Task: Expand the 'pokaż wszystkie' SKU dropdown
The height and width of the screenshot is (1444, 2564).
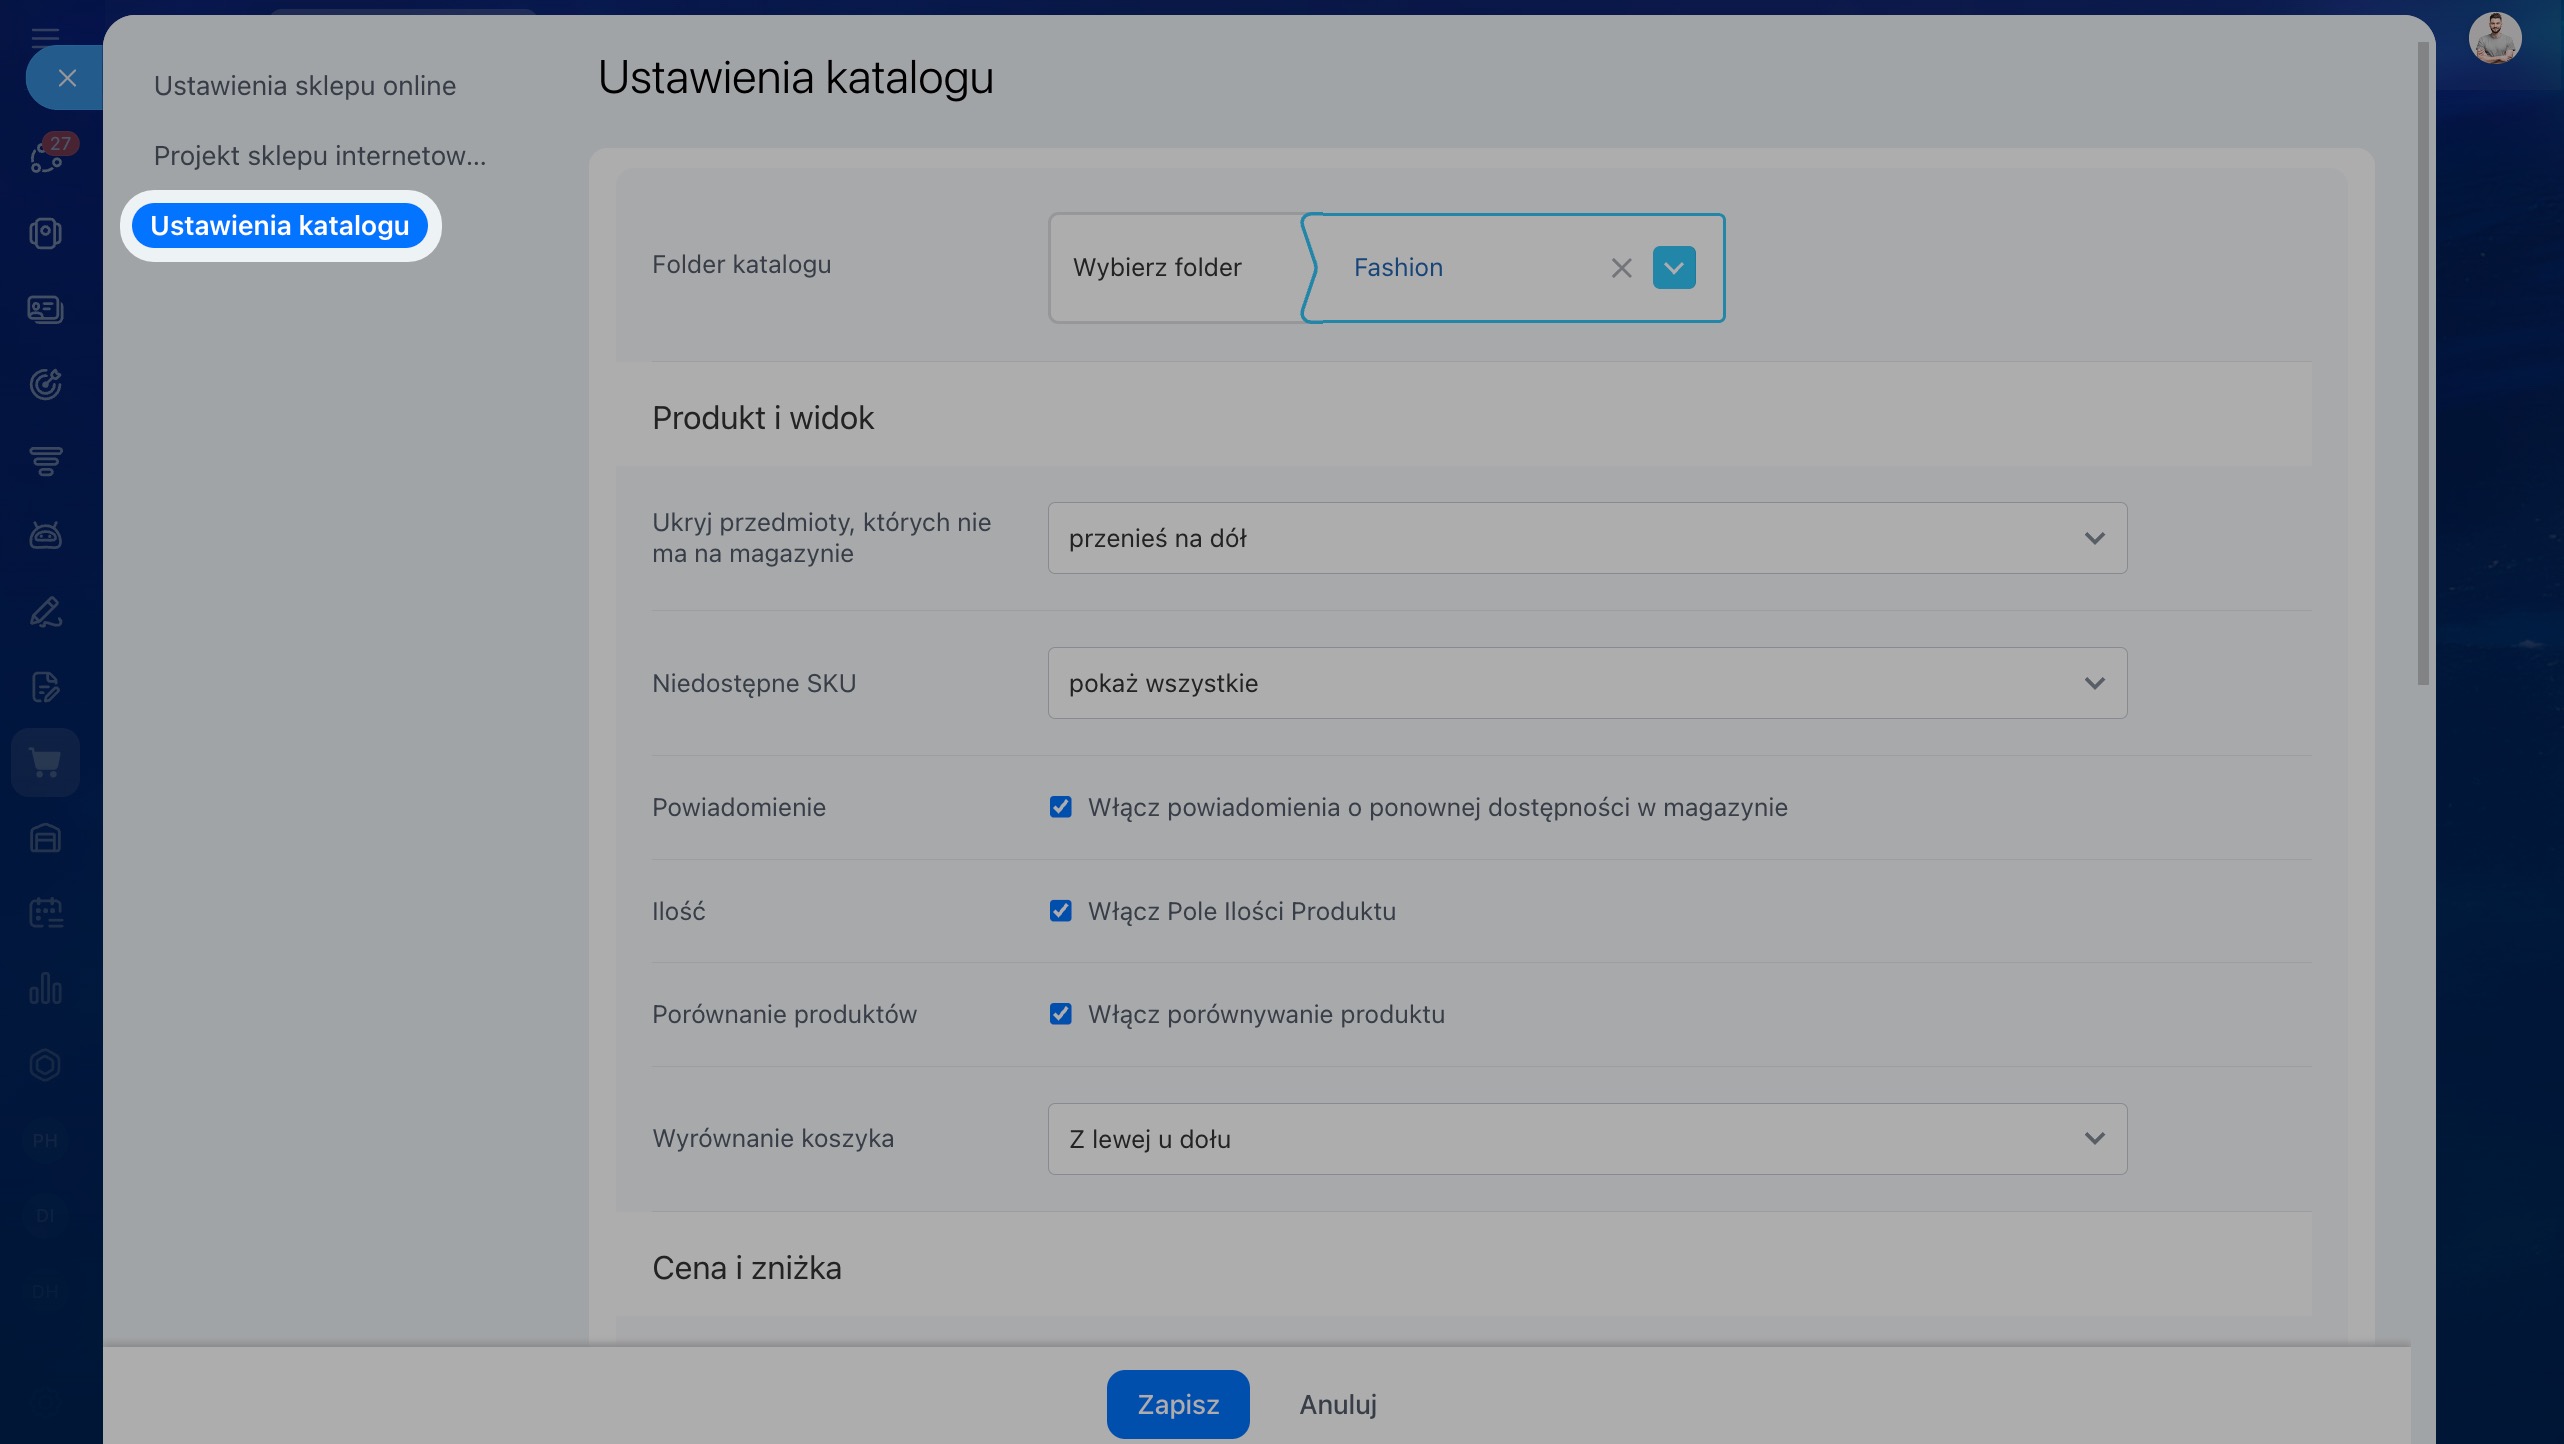Action: click(x=1586, y=683)
